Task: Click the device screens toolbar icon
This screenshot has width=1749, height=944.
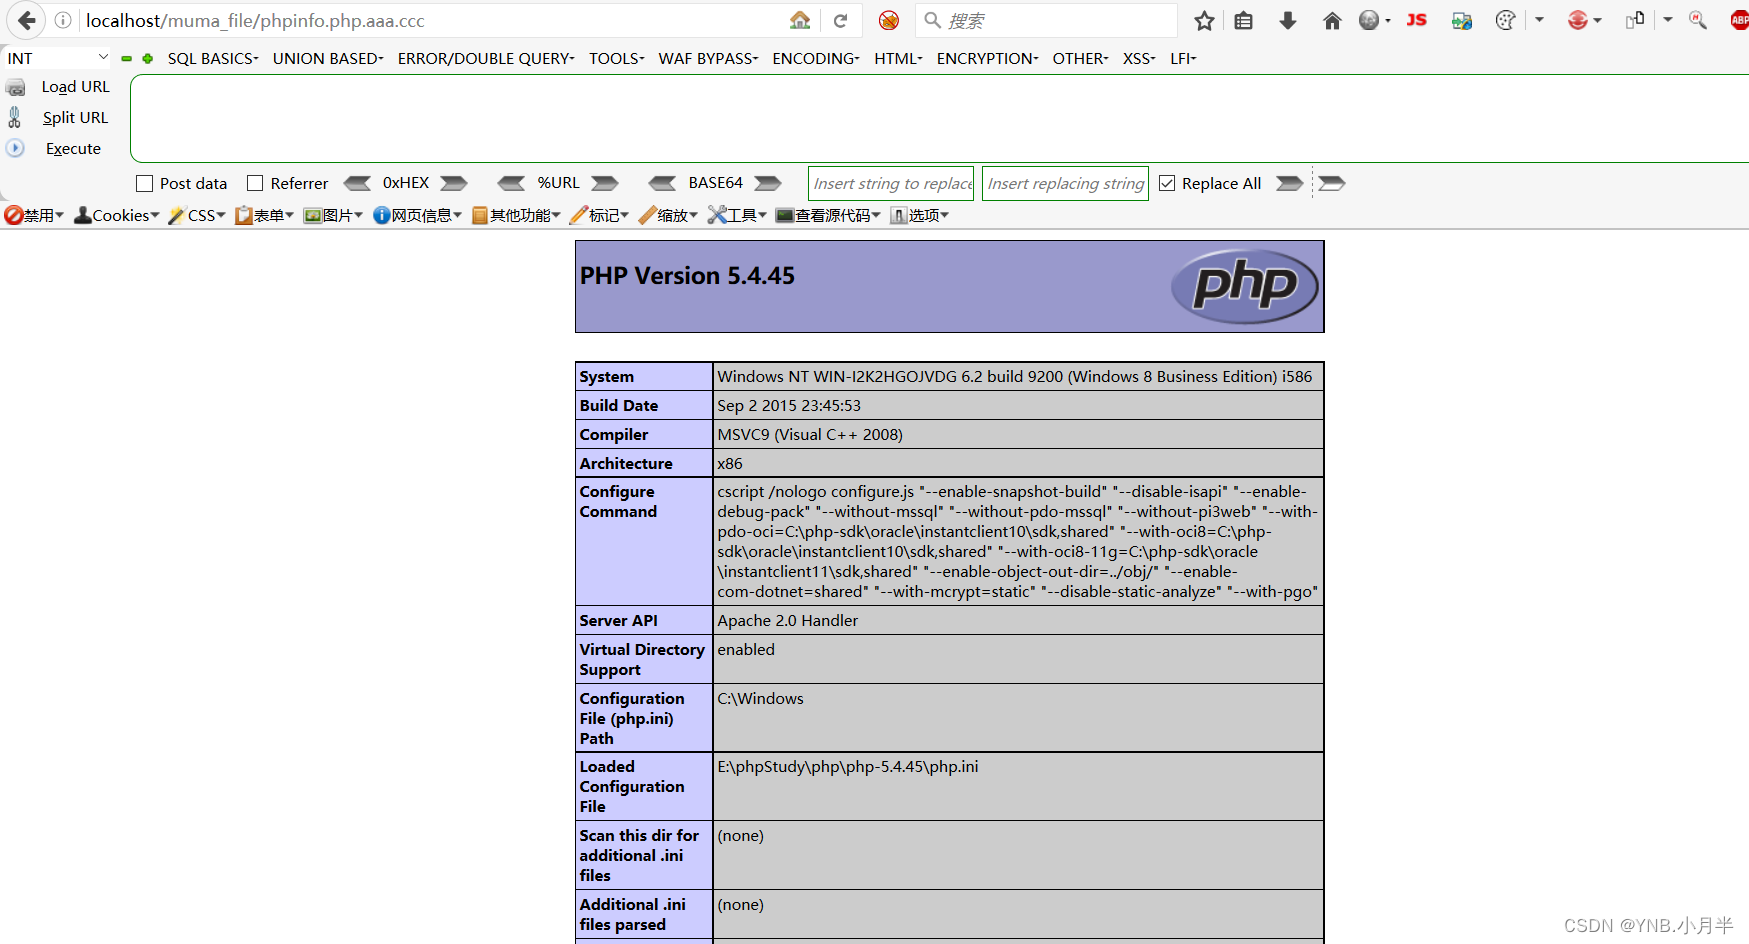Action: [1635, 20]
